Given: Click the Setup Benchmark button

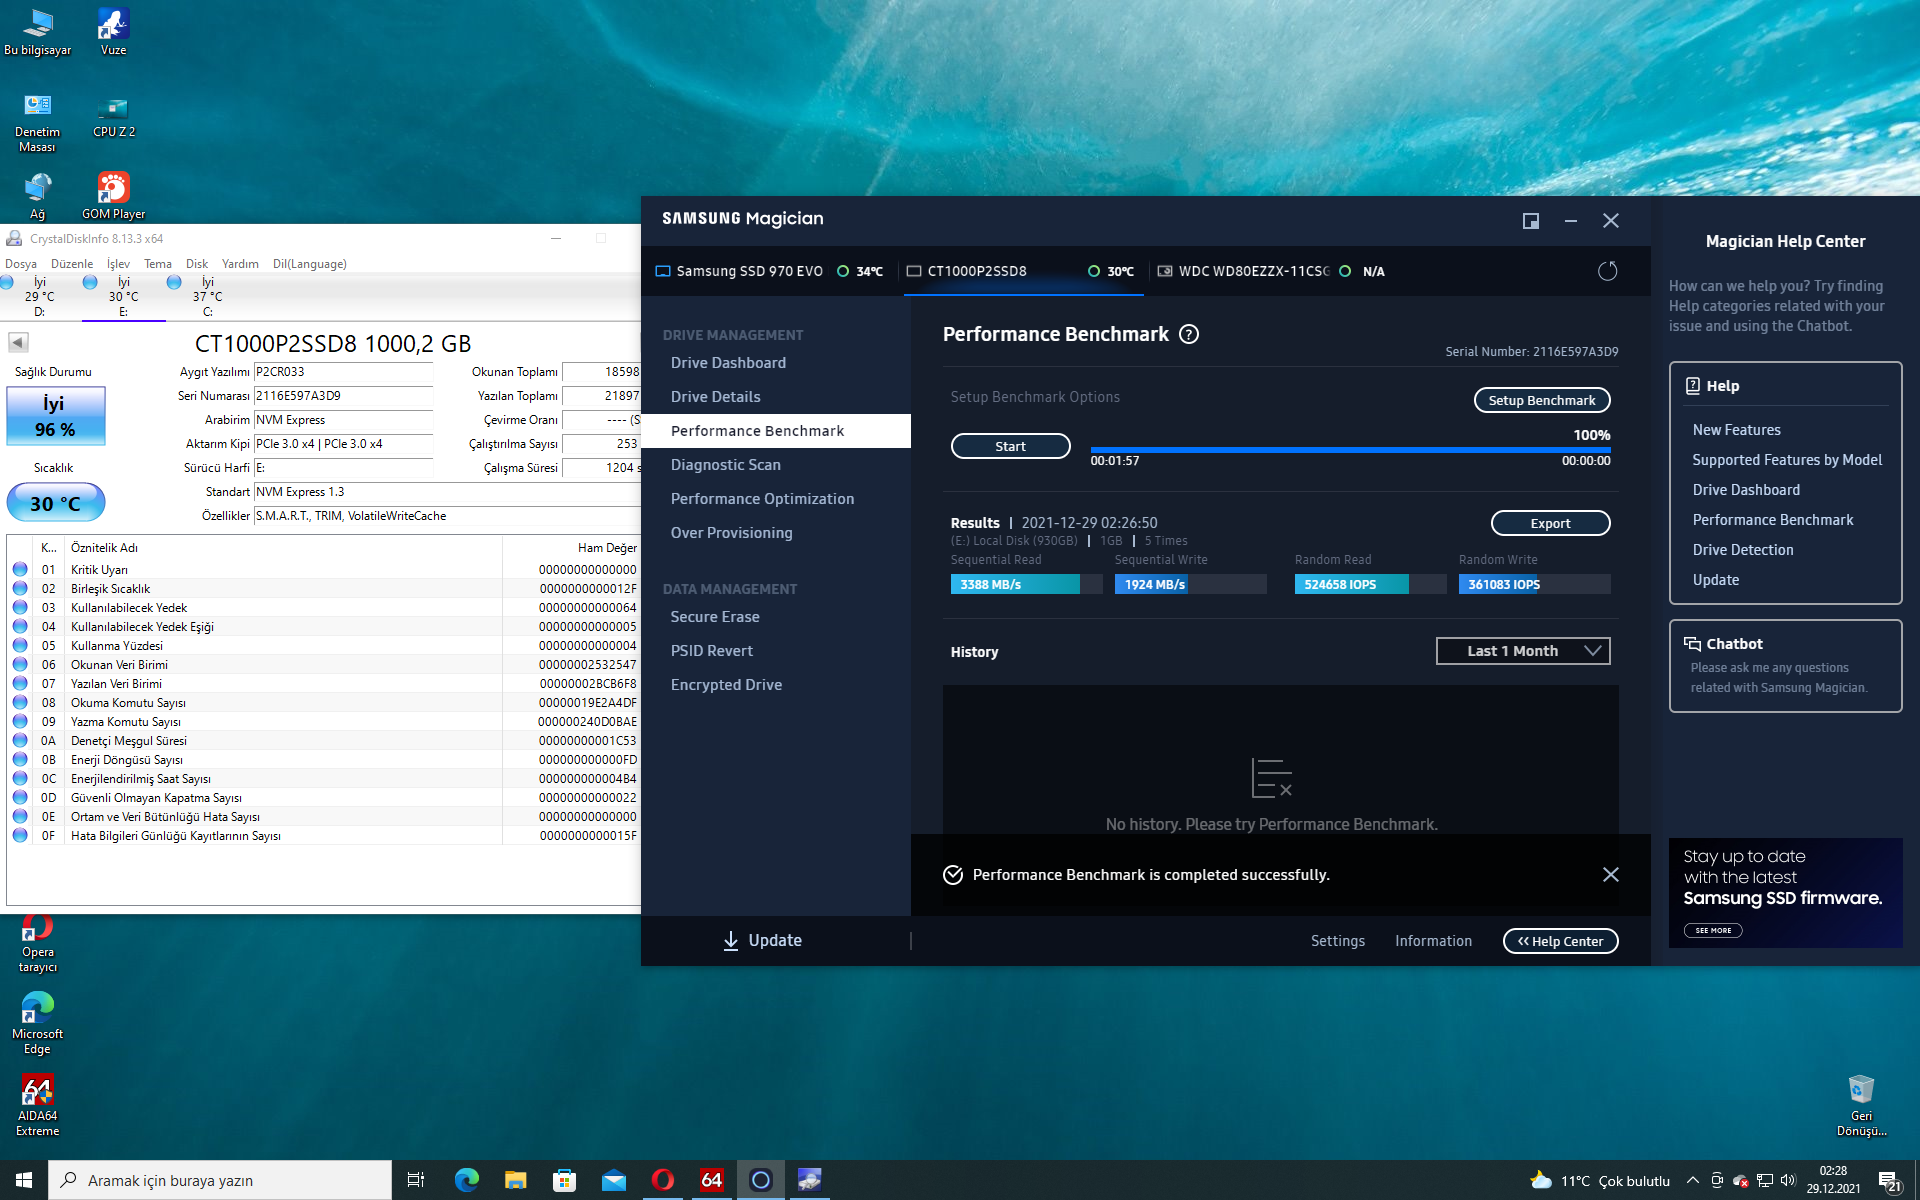Looking at the screenshot, I should [x=1542, y=400].
